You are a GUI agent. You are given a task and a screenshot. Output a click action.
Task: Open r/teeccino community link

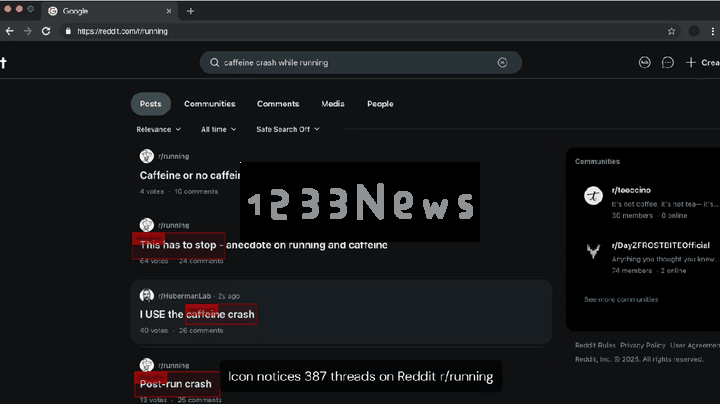631,190
